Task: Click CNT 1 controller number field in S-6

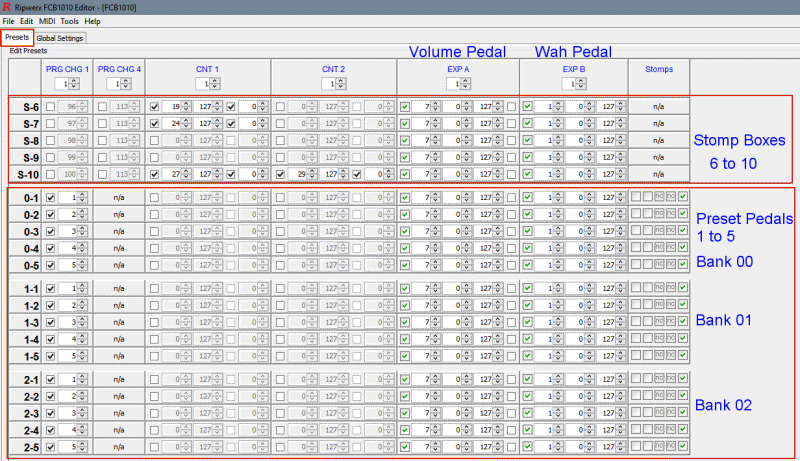Action: click(177, 107)
